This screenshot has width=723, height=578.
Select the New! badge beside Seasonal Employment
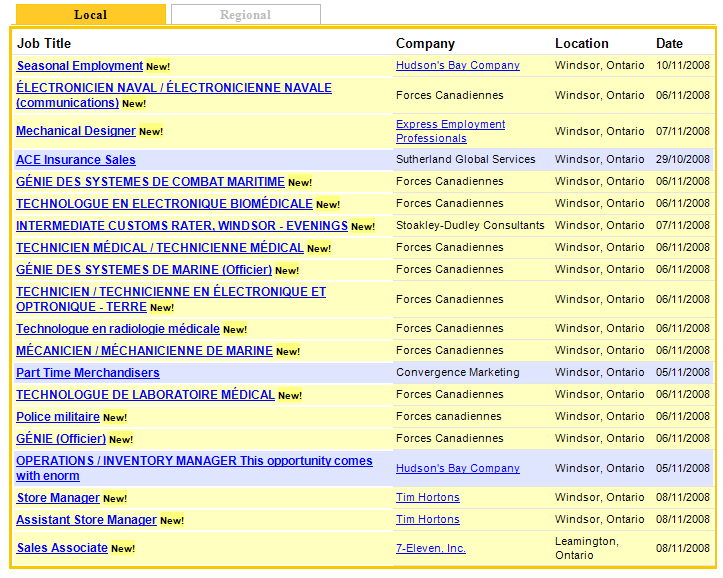(x=158, y=67)
